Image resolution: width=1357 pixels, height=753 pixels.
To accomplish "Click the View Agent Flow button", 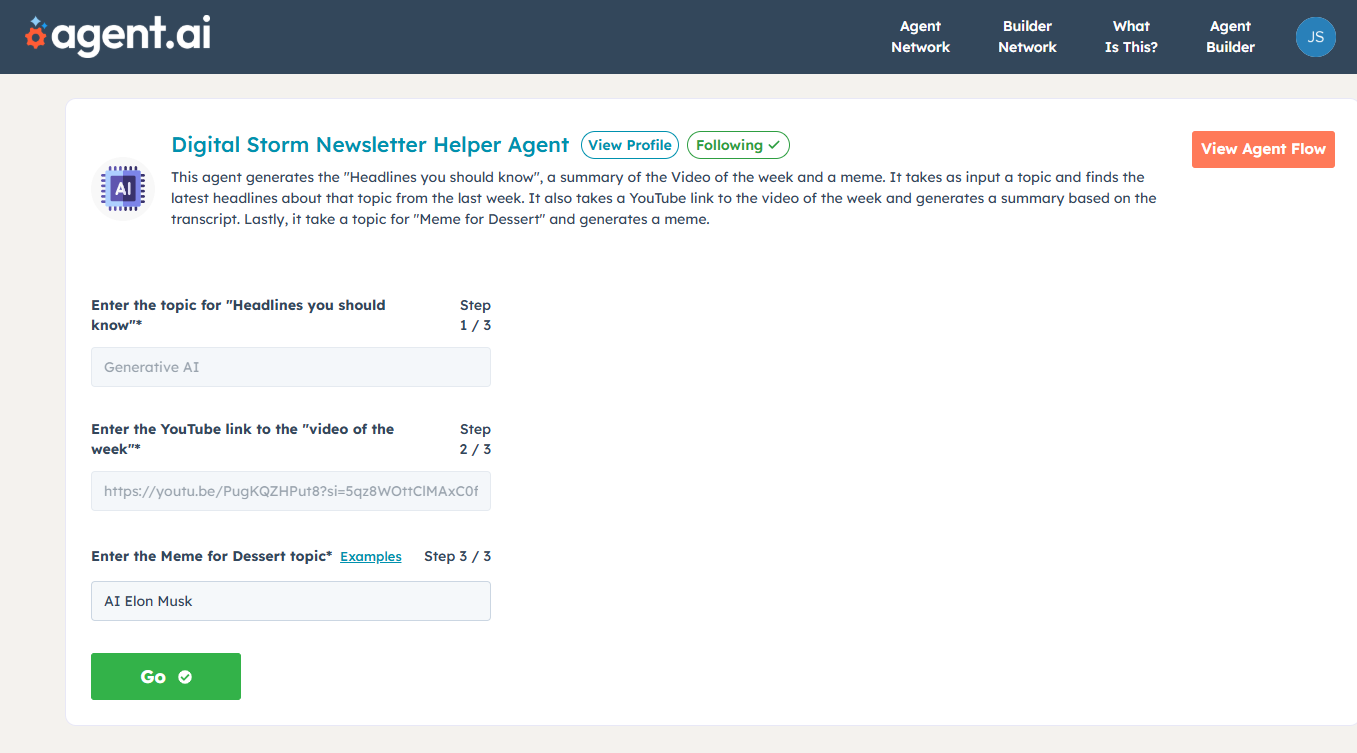I will pyautogui.click(x=1263, y=149).
